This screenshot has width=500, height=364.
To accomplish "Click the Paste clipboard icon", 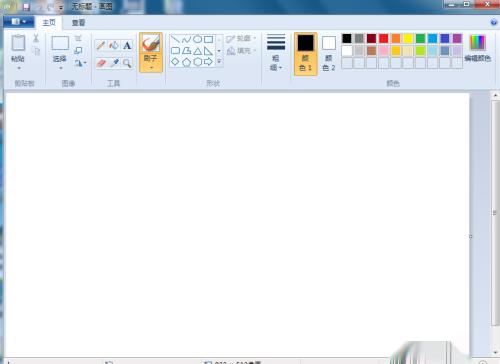I will tap(18, 43).
